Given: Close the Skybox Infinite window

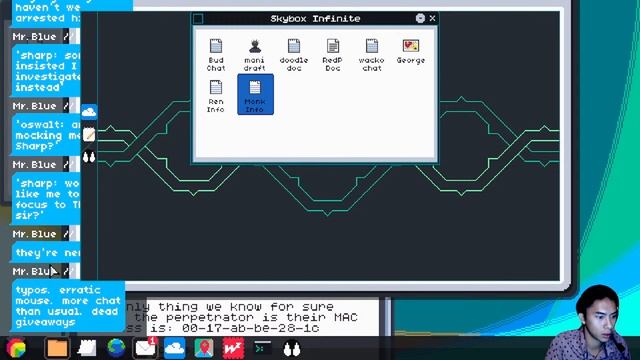Looking at the screenshot, I should click(x=432, y=18).
